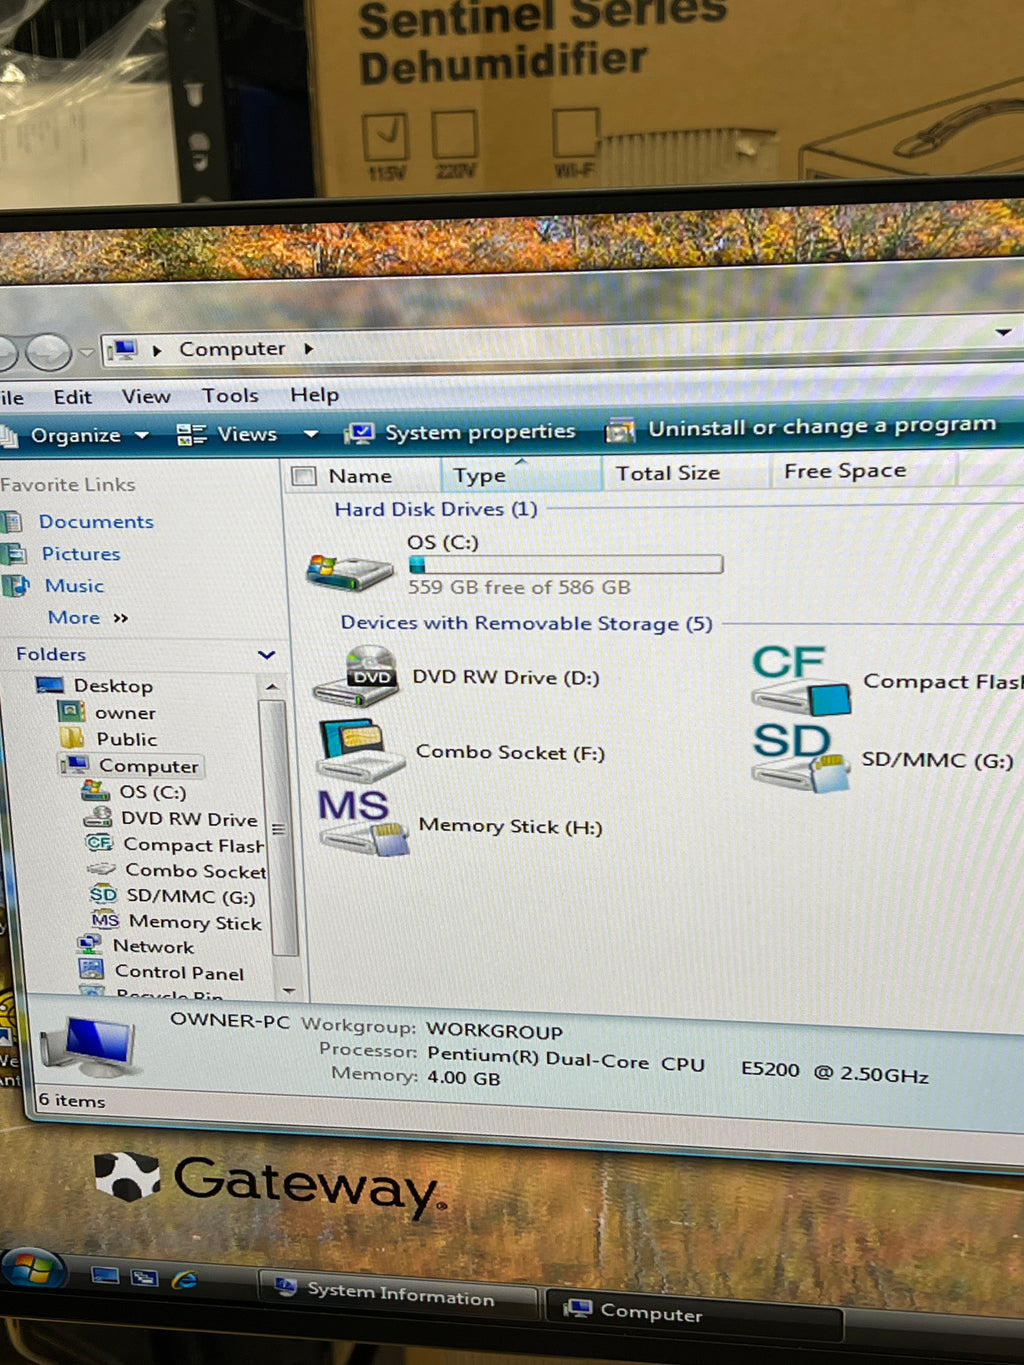1024x1365 pixels.
Task: Open the Views dropdown arrow
Action: [311, 434]
